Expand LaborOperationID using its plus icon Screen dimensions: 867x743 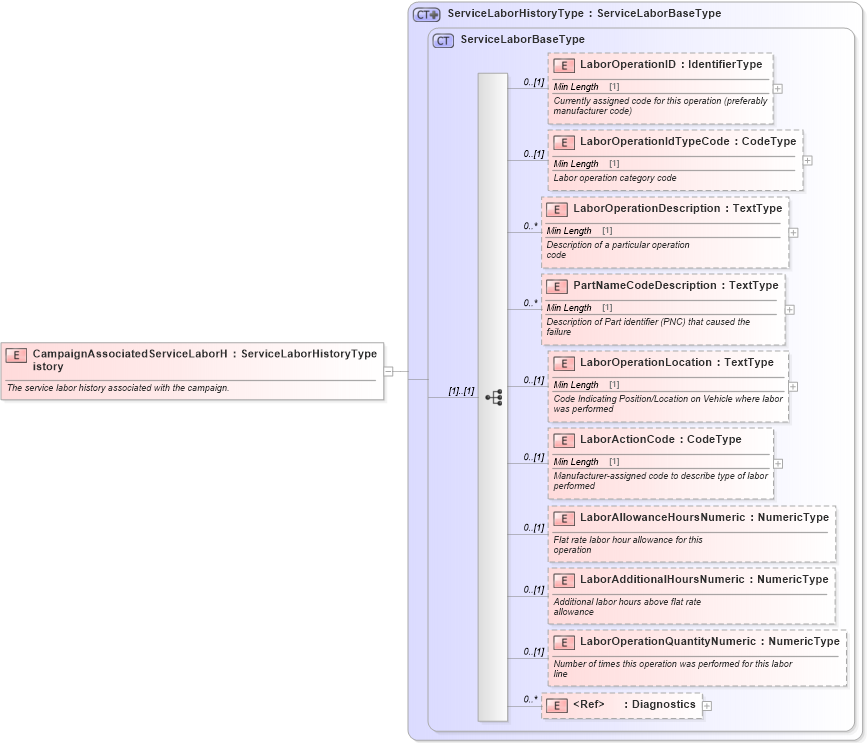pos(778,88)
